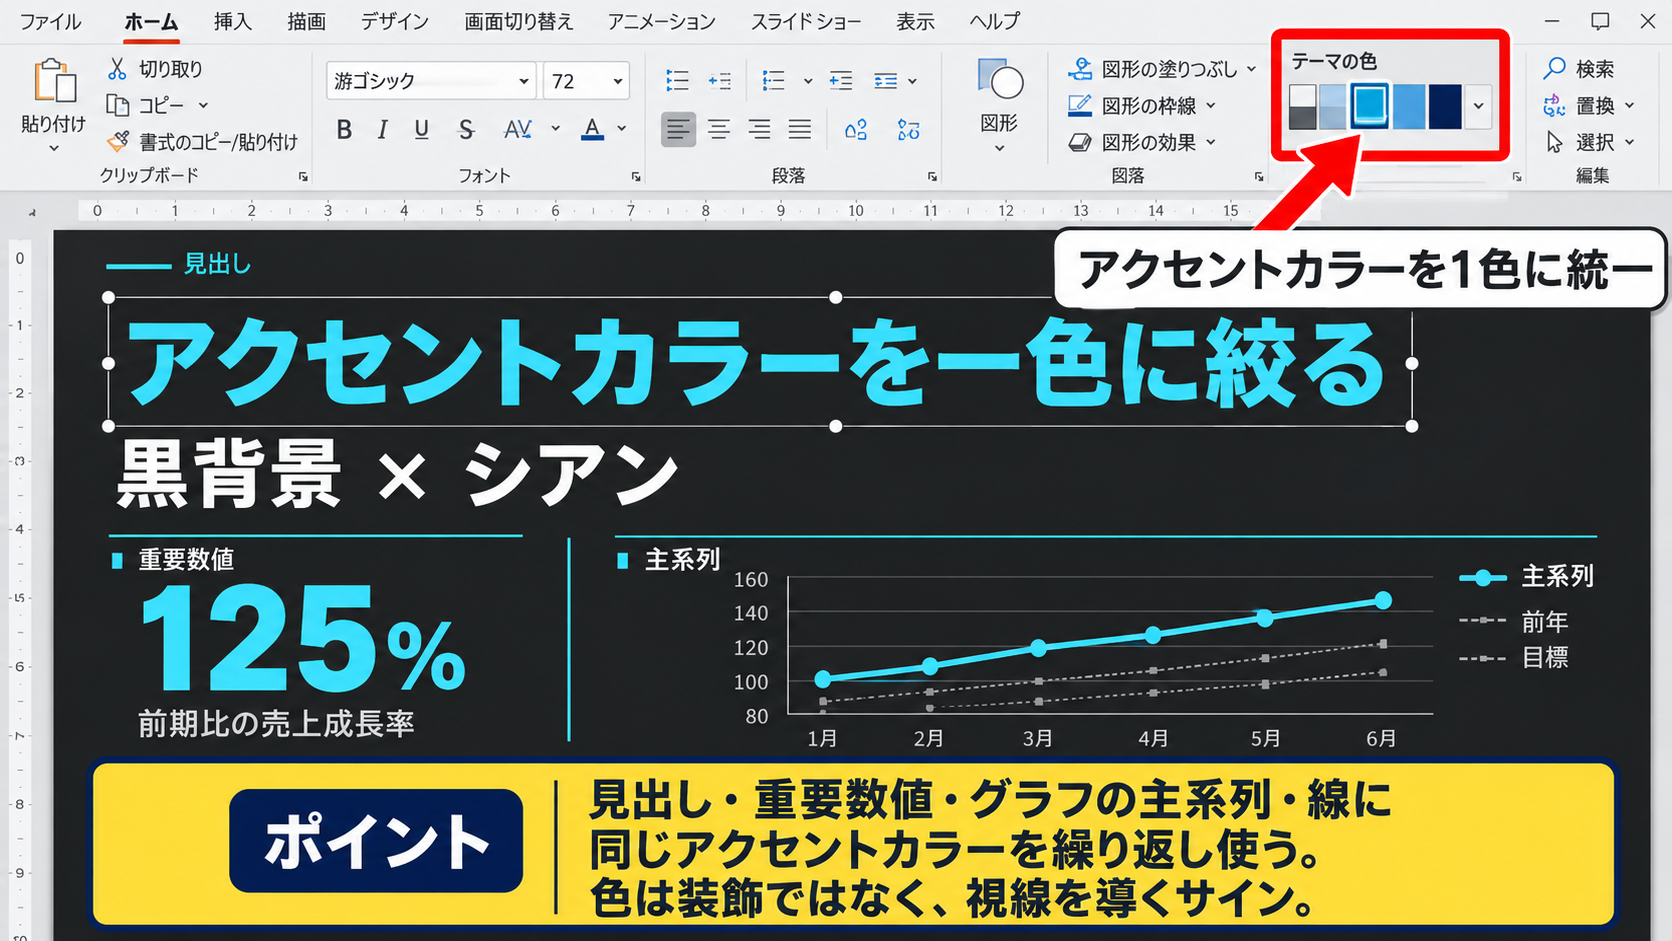1672x941 pixels.
Task: Open the Clipboard (クリップボード) group dialog launcher
Action: pyautogui.click(x=303, y=177)
